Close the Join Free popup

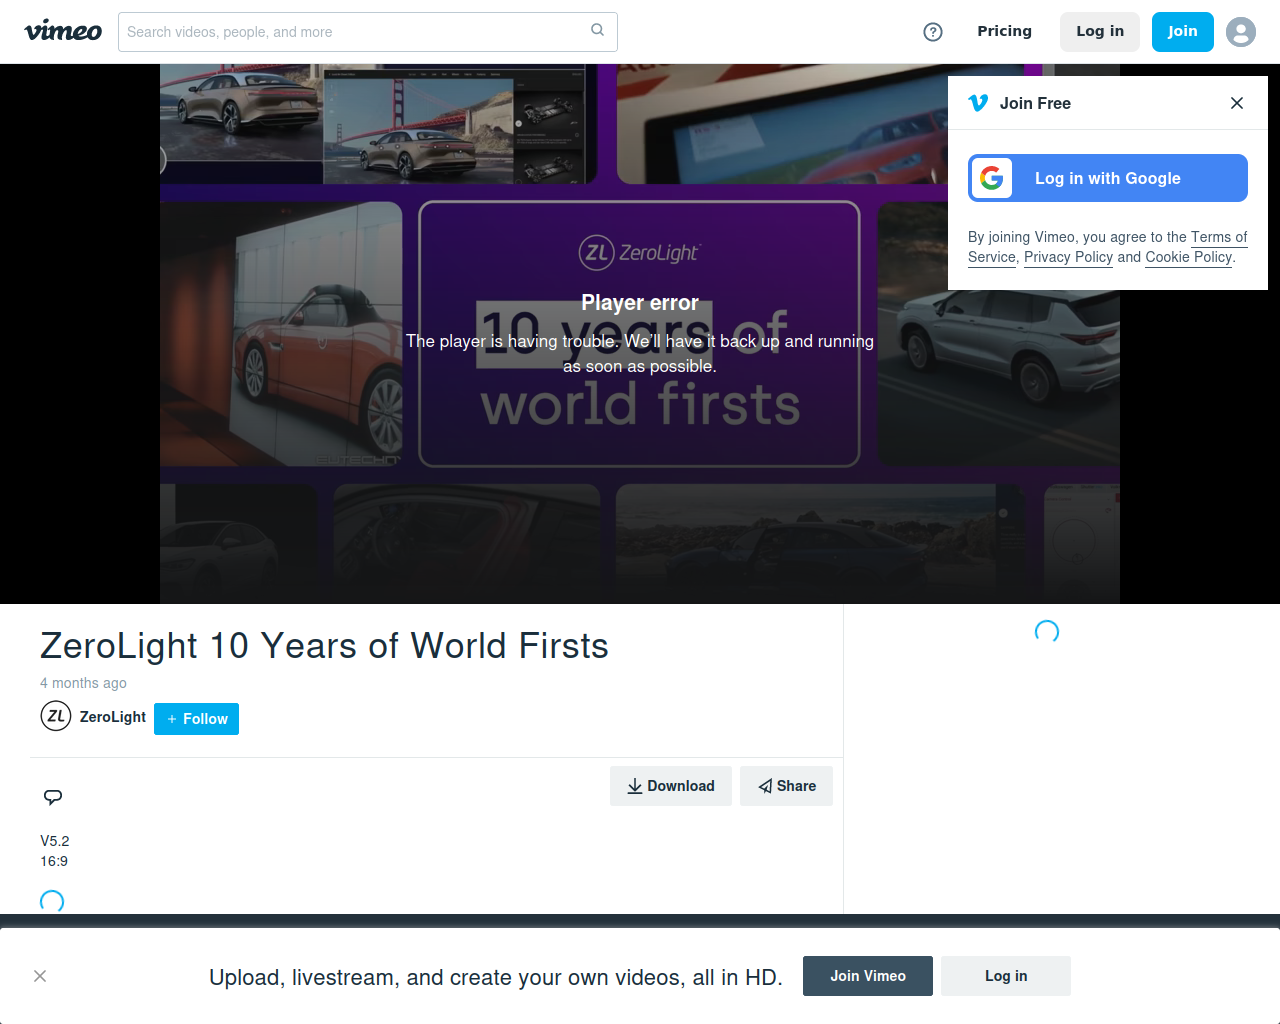pyautogui.click(x=1237, y=103)
